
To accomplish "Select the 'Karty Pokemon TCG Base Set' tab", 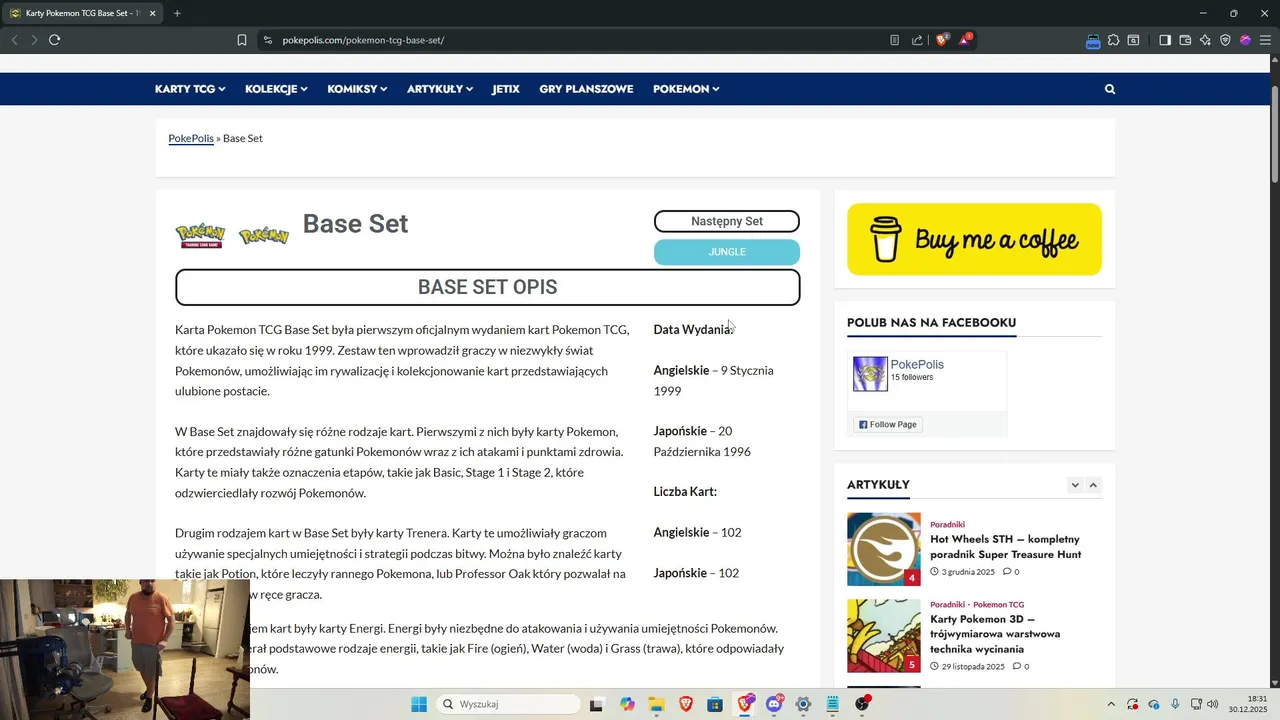I will point(82,13).
